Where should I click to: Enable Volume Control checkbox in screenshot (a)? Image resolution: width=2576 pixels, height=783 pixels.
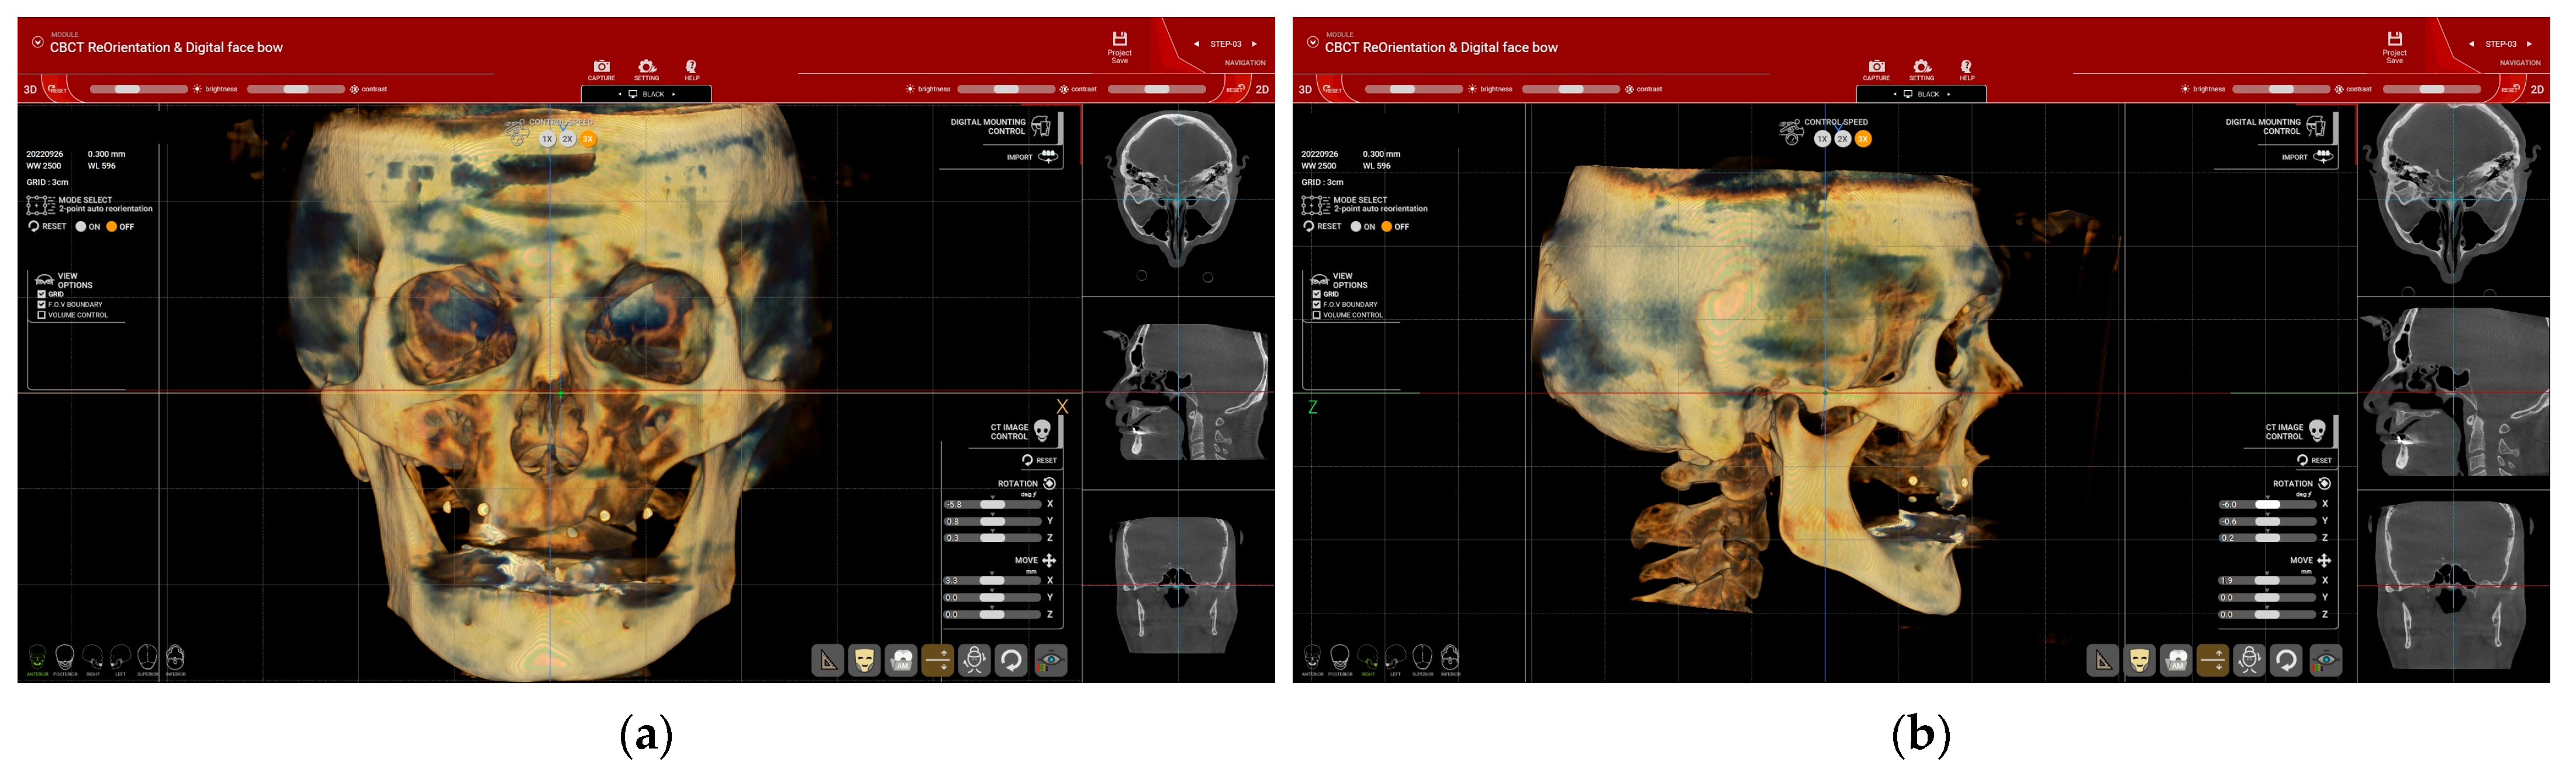click(41, 315)
